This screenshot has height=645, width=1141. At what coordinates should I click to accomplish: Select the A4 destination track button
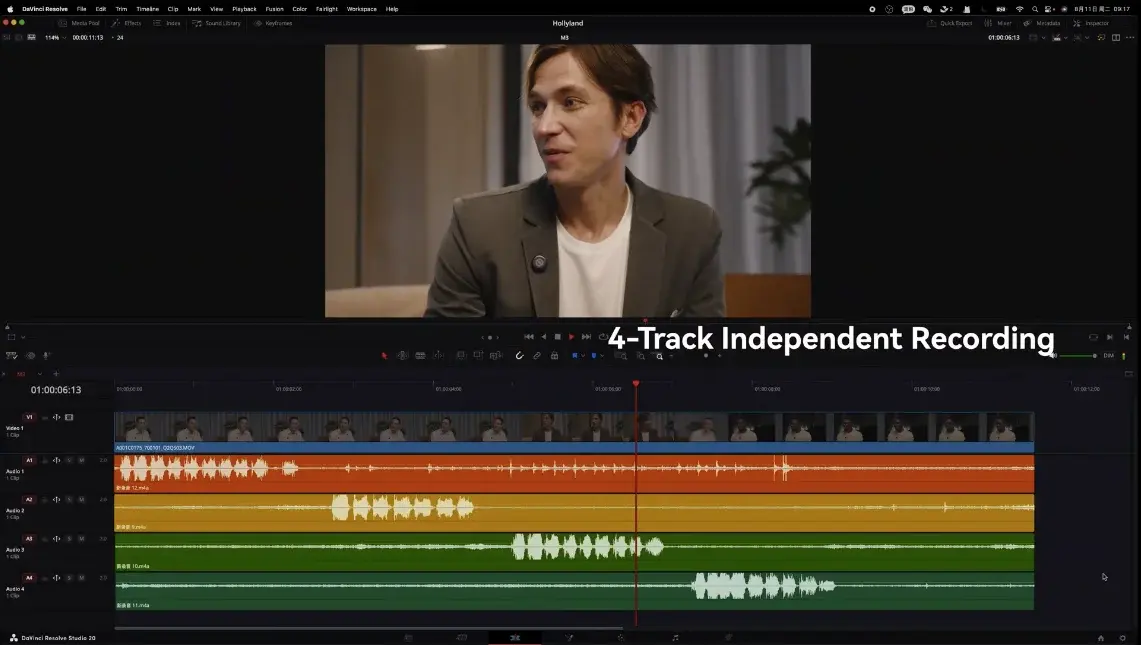coord(29,578)
